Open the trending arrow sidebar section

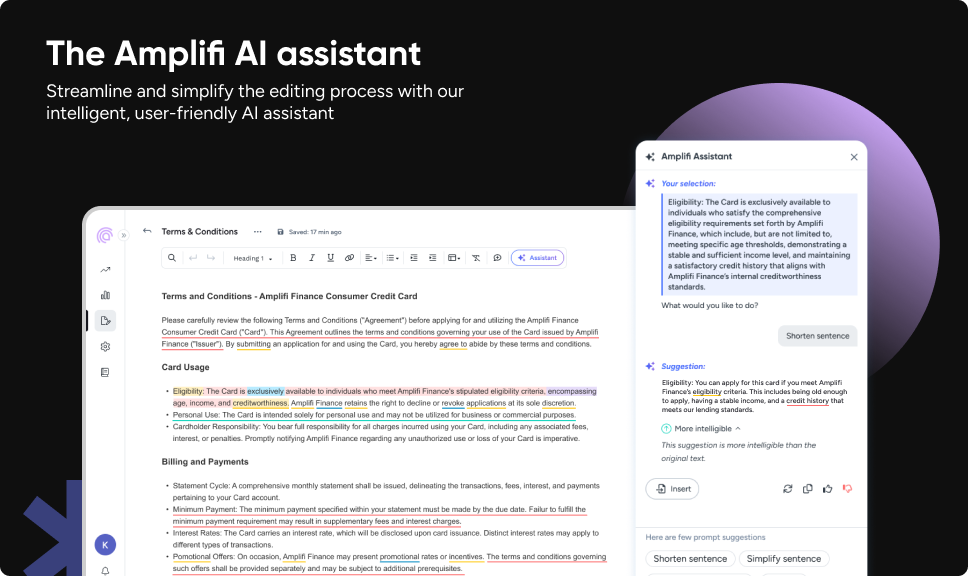106,270
